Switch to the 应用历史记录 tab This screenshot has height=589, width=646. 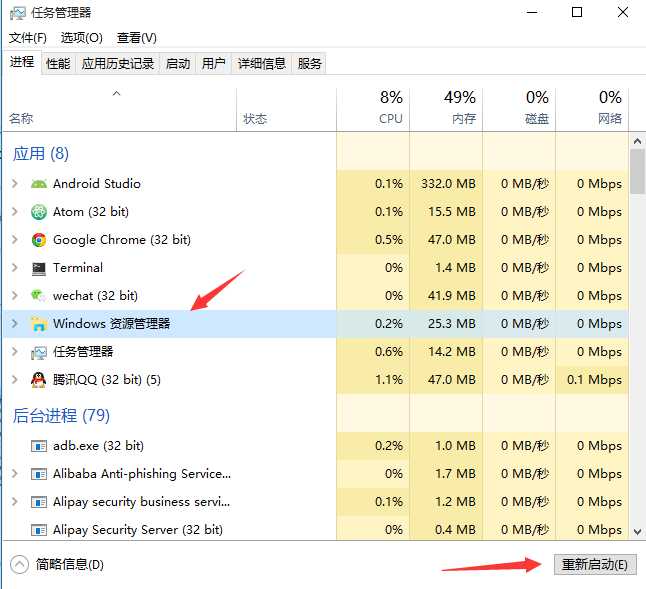pos(117,63)
